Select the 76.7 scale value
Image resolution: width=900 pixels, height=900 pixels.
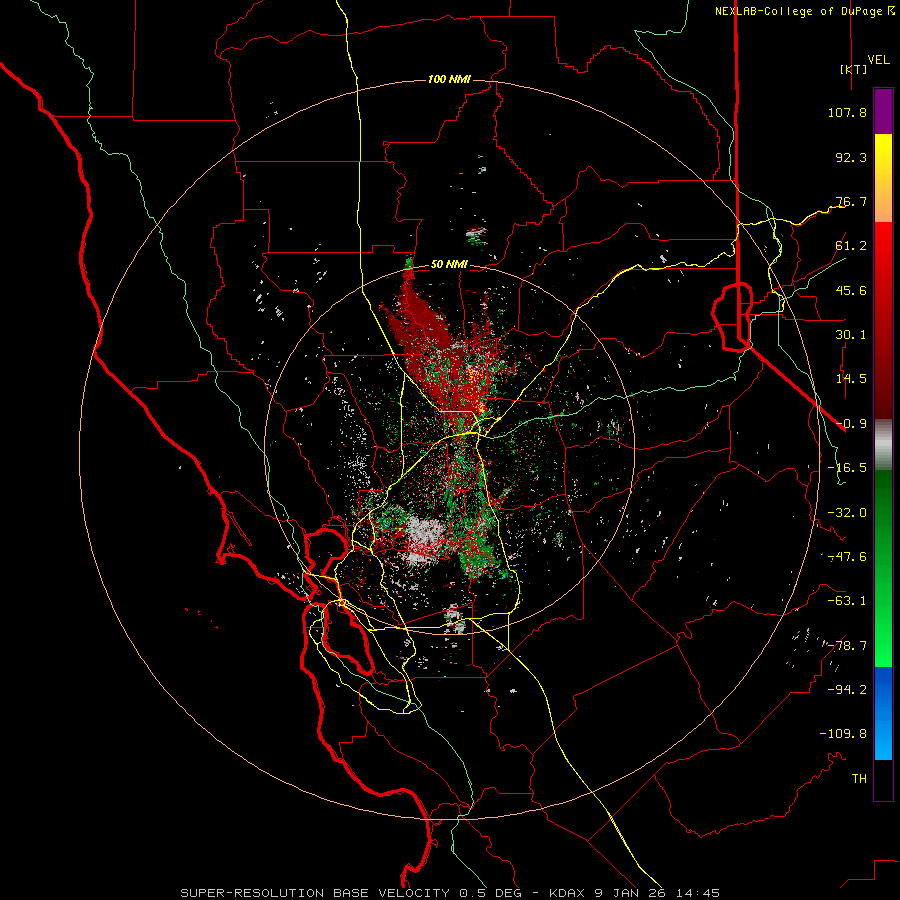click(851, 201)
